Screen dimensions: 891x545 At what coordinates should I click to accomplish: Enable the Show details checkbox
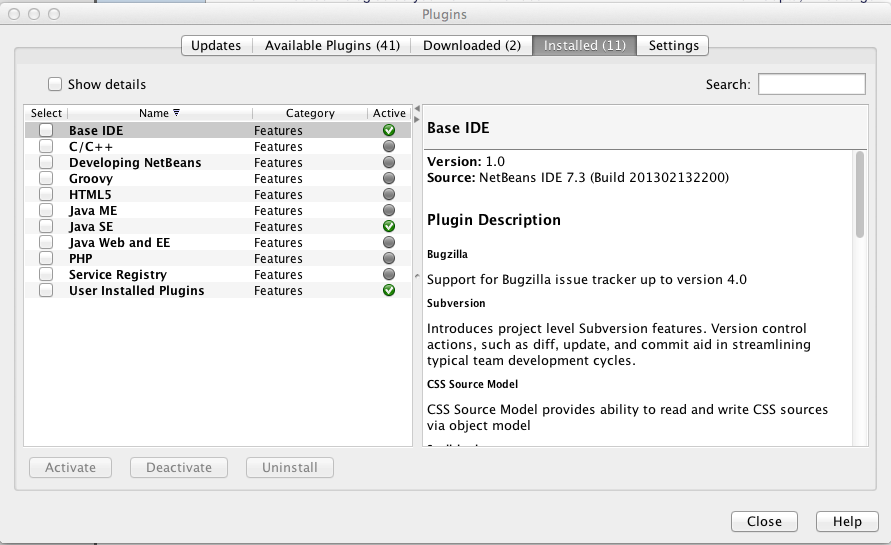point(56,85)
